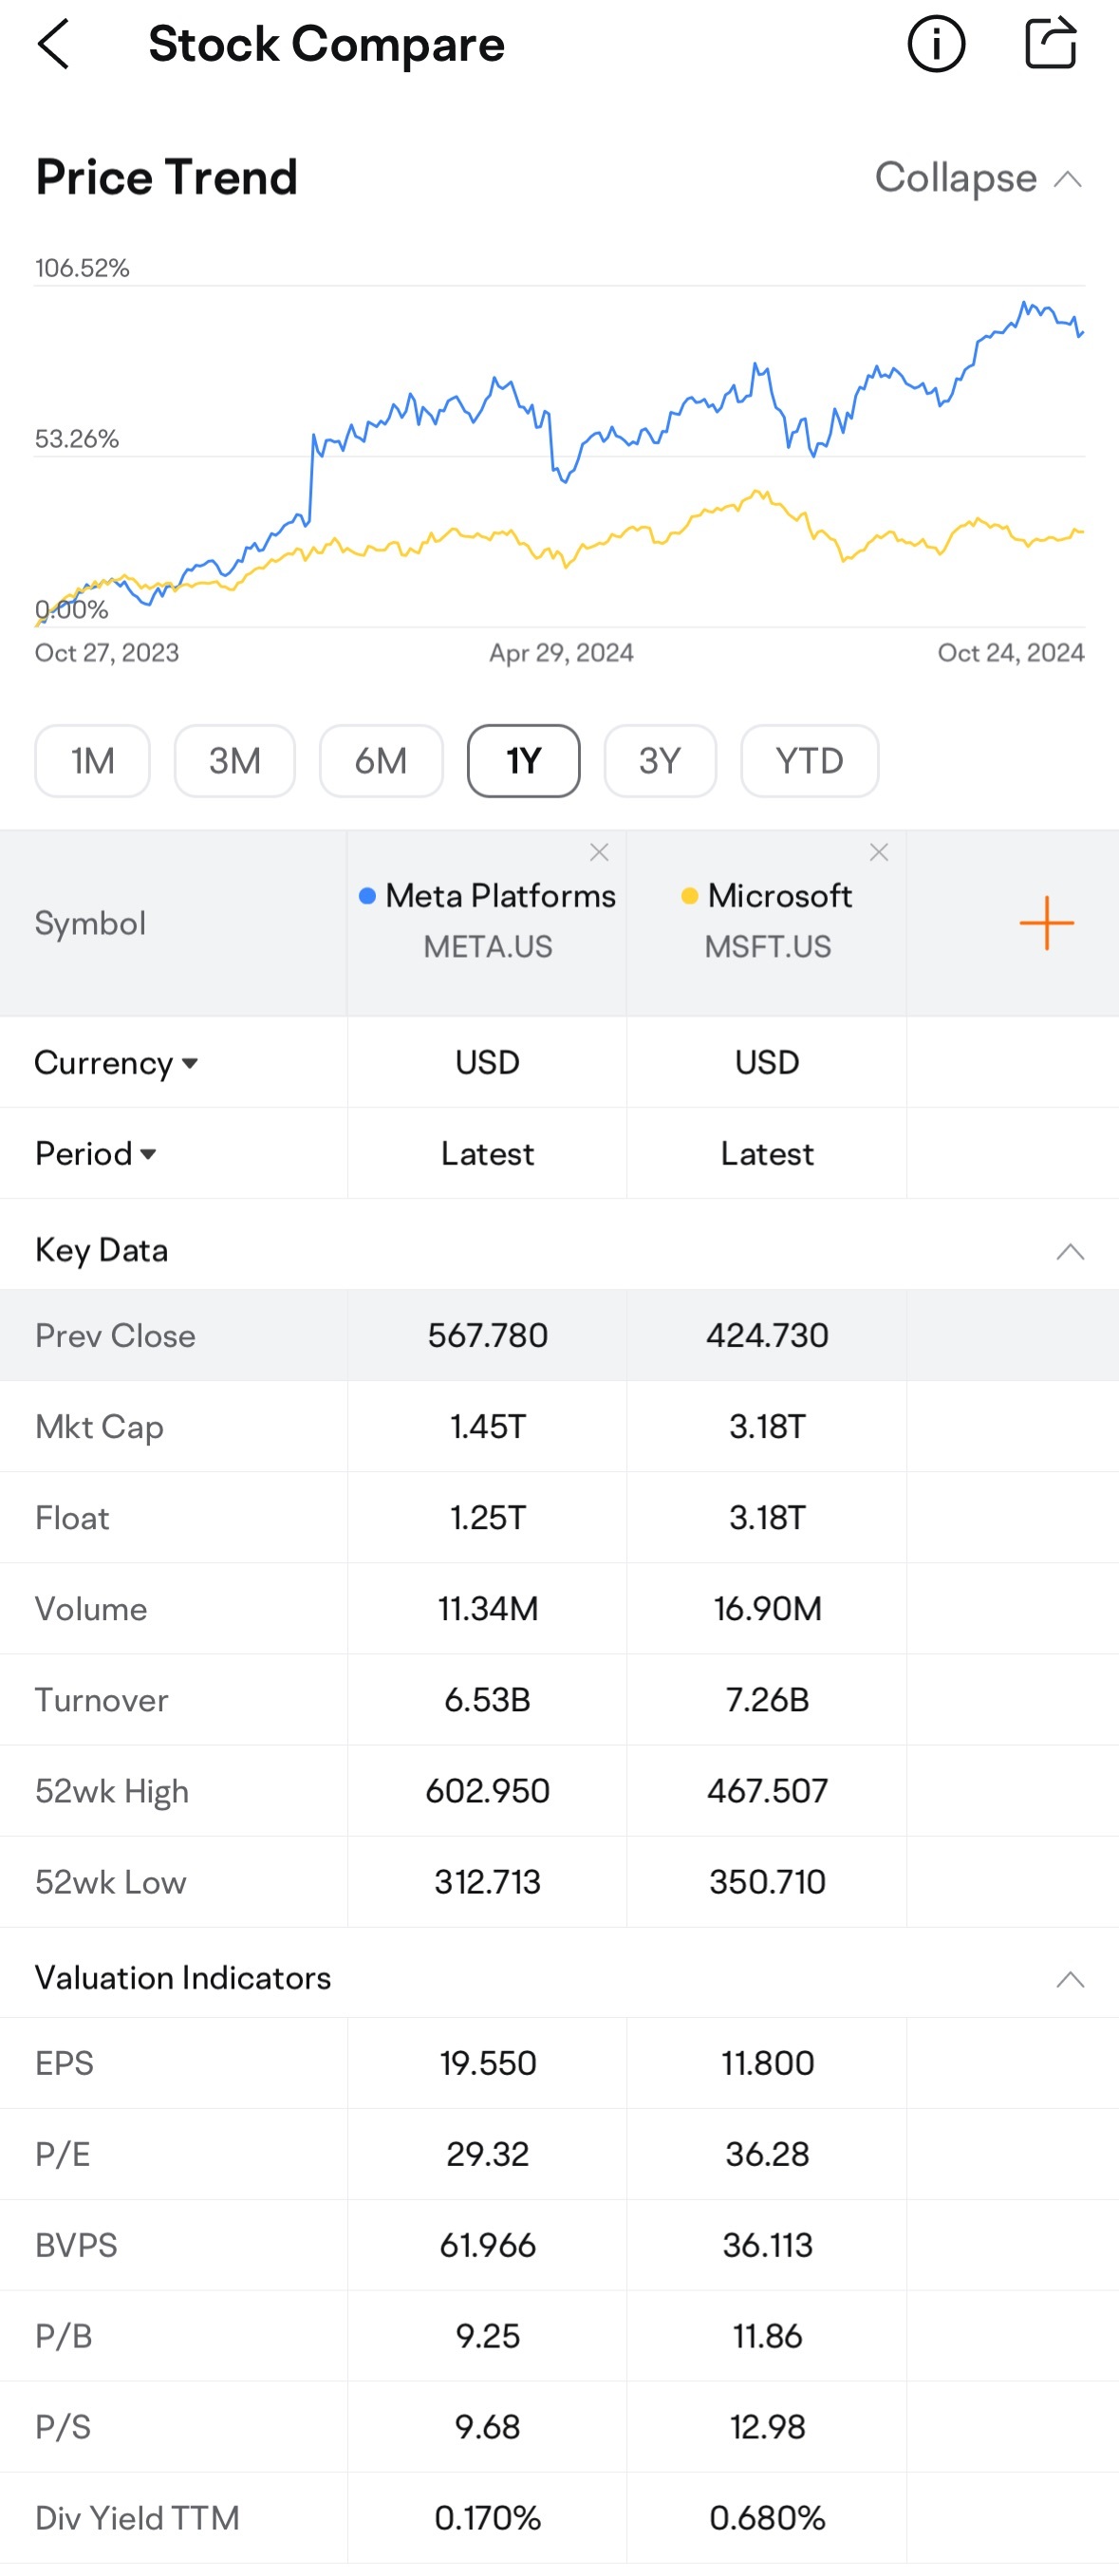Tap Meta's Div Yield 0.170%
The image size is (1119, 2576).
[x=488, y=2517]
